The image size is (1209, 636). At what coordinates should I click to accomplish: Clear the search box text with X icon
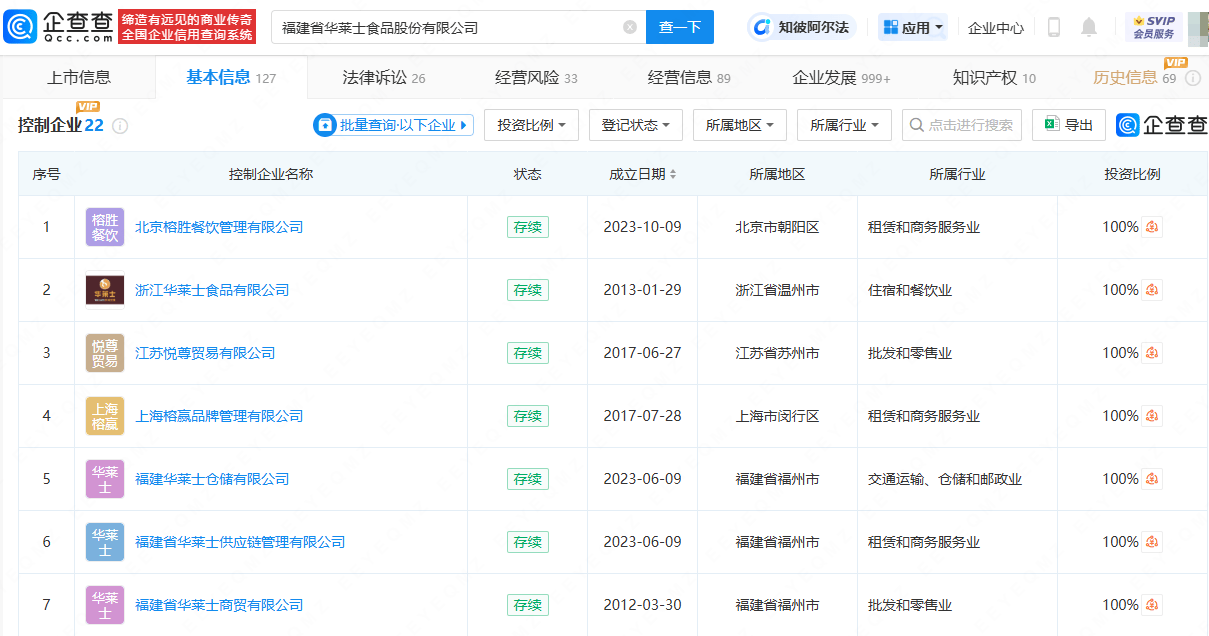pyautogui.click(x=630, y=27)
